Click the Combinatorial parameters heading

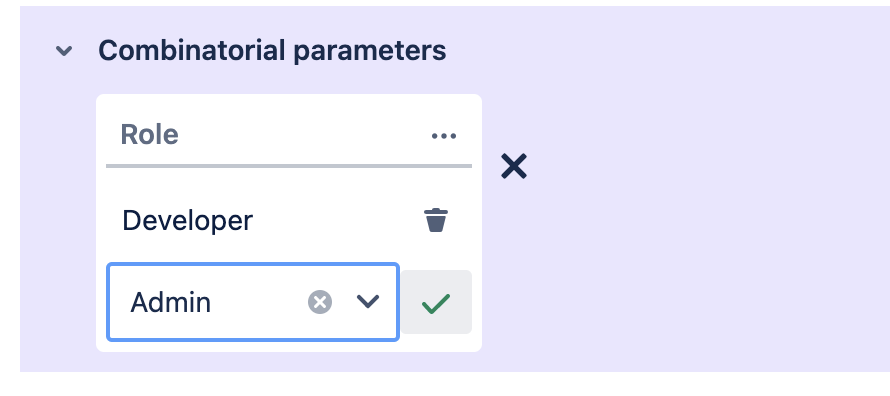tap(272, 50)
